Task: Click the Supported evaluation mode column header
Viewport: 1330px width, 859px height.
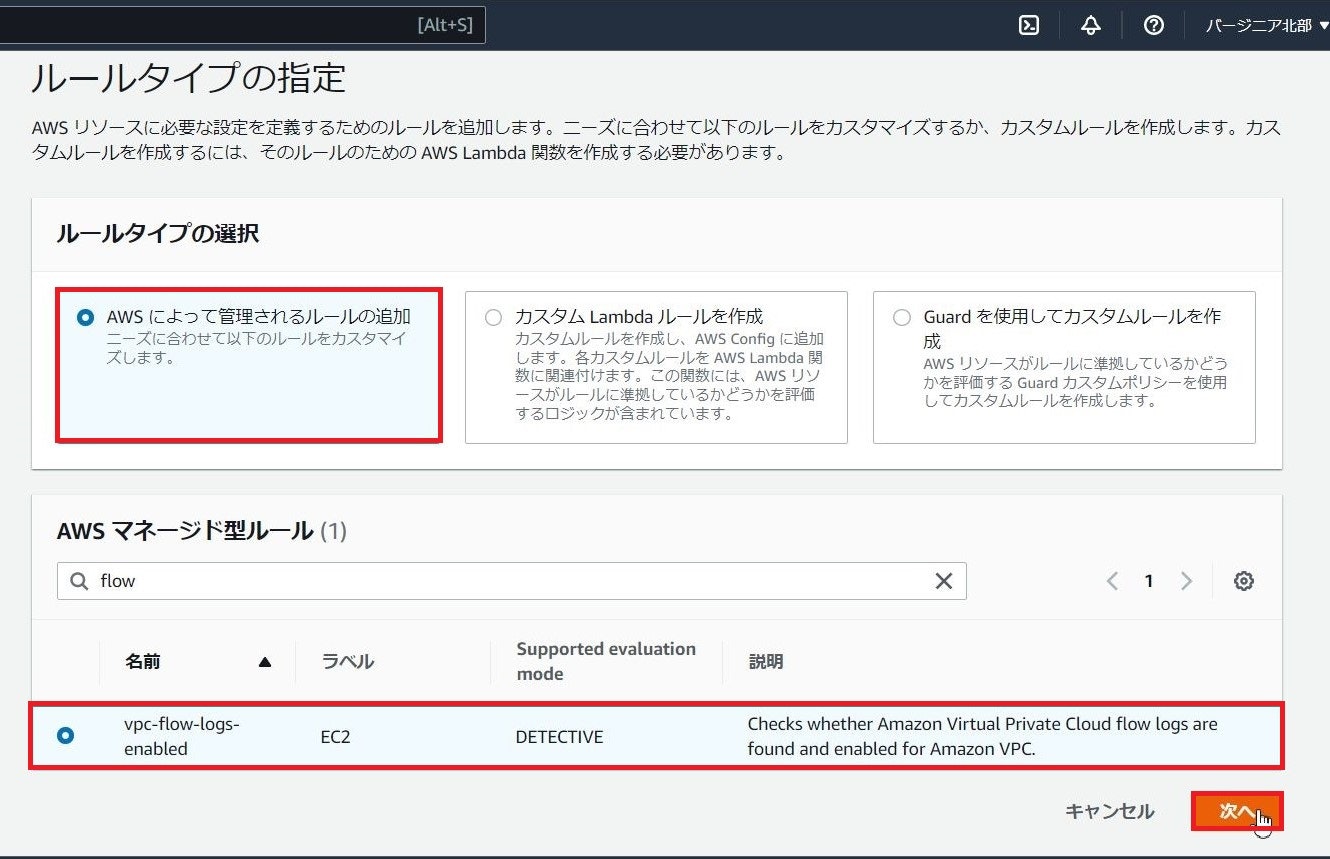Action: [606, 661]
